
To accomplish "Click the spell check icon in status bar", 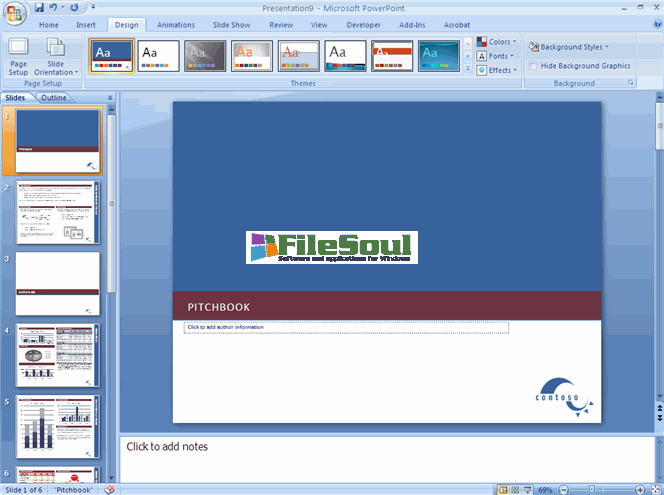I will (110, 489).
